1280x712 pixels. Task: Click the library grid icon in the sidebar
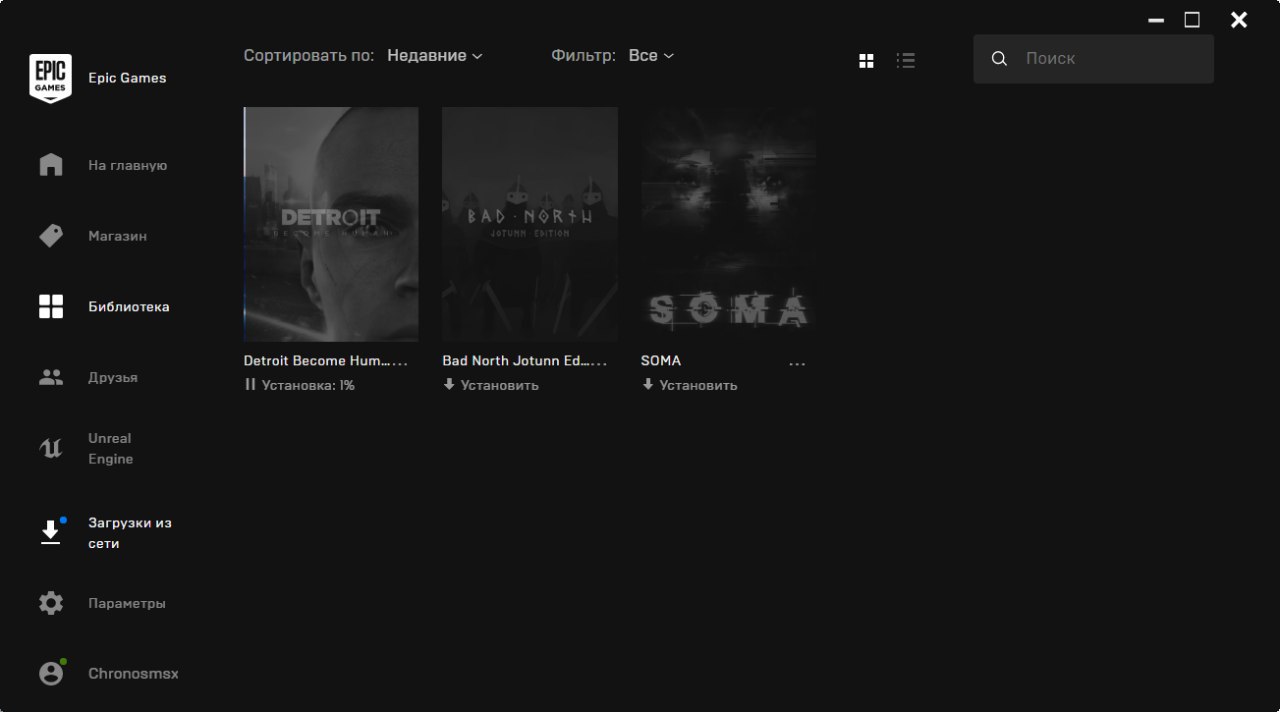coord(51,307)
